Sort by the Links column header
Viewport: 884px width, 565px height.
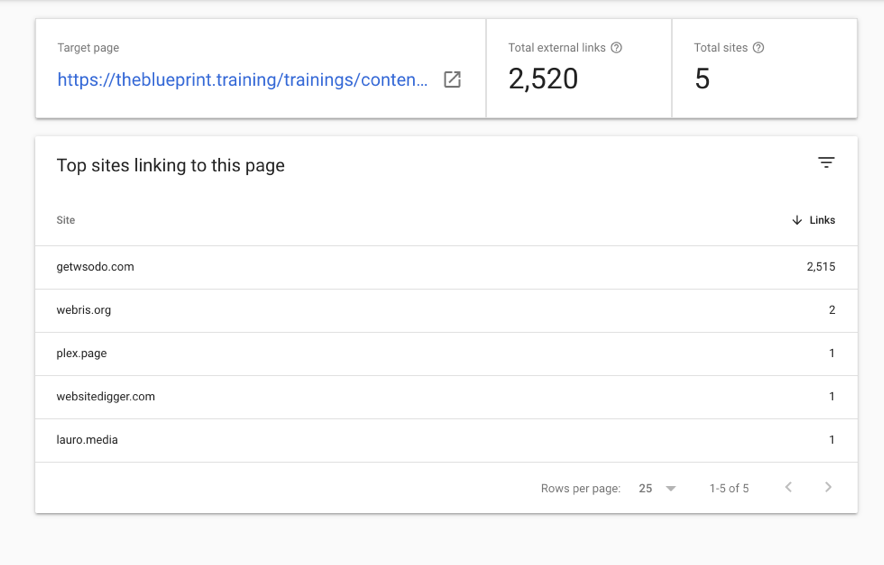pos(822,220)
